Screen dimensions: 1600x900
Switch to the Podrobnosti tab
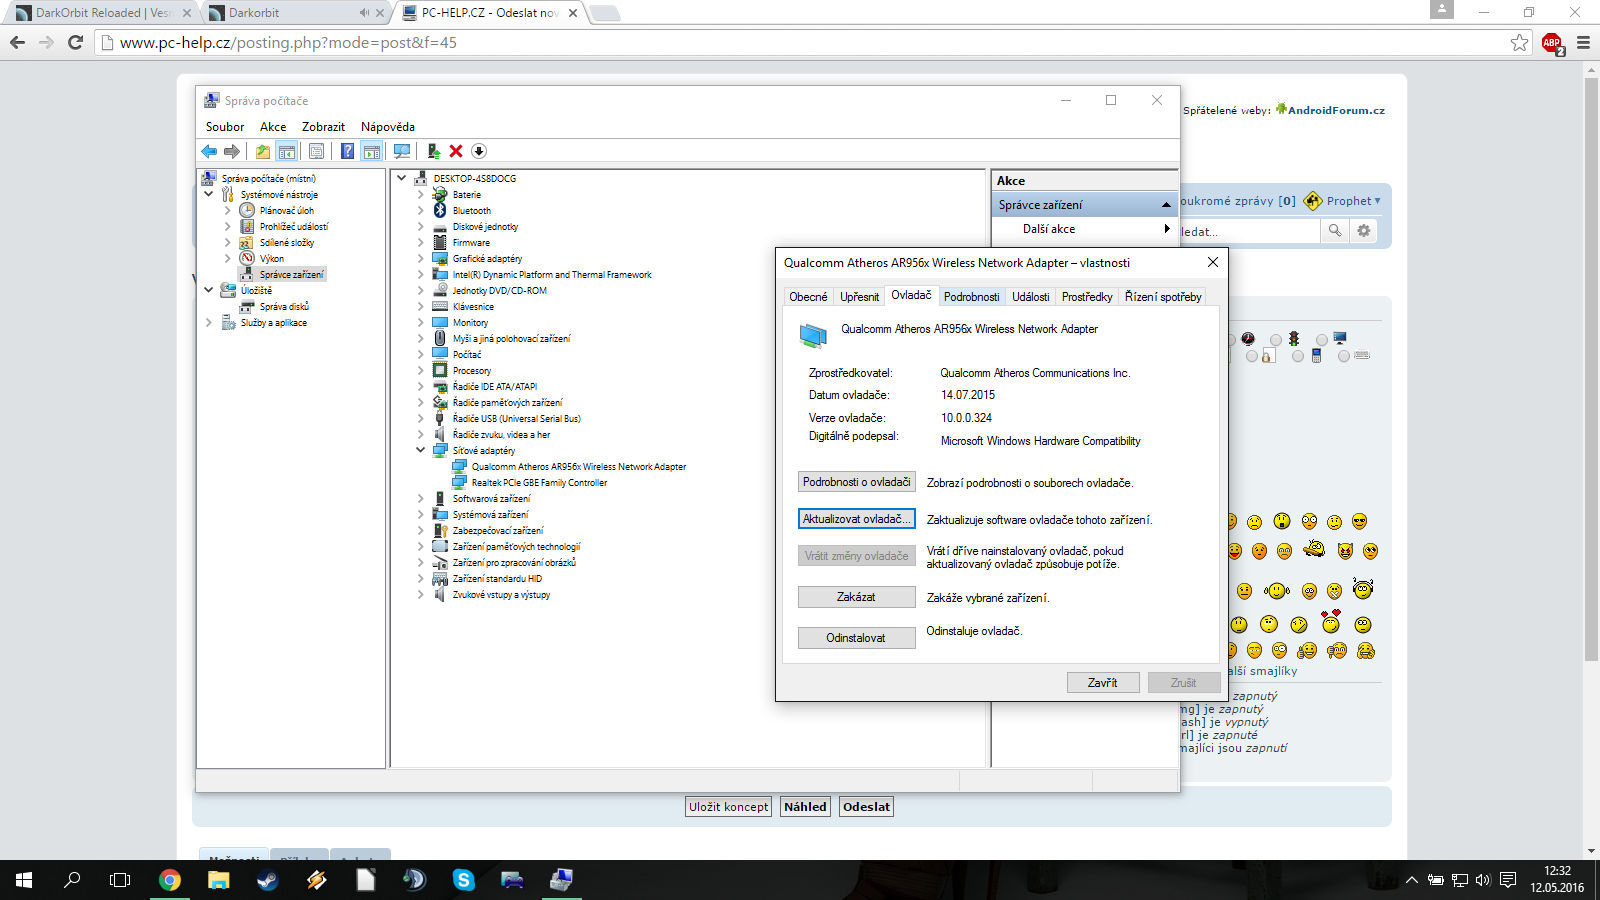click(x=971, y=297)
